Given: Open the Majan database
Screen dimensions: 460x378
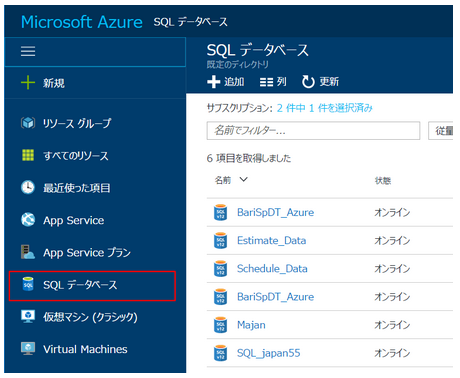Looking at the screenshot, I should tap(251, 325).
